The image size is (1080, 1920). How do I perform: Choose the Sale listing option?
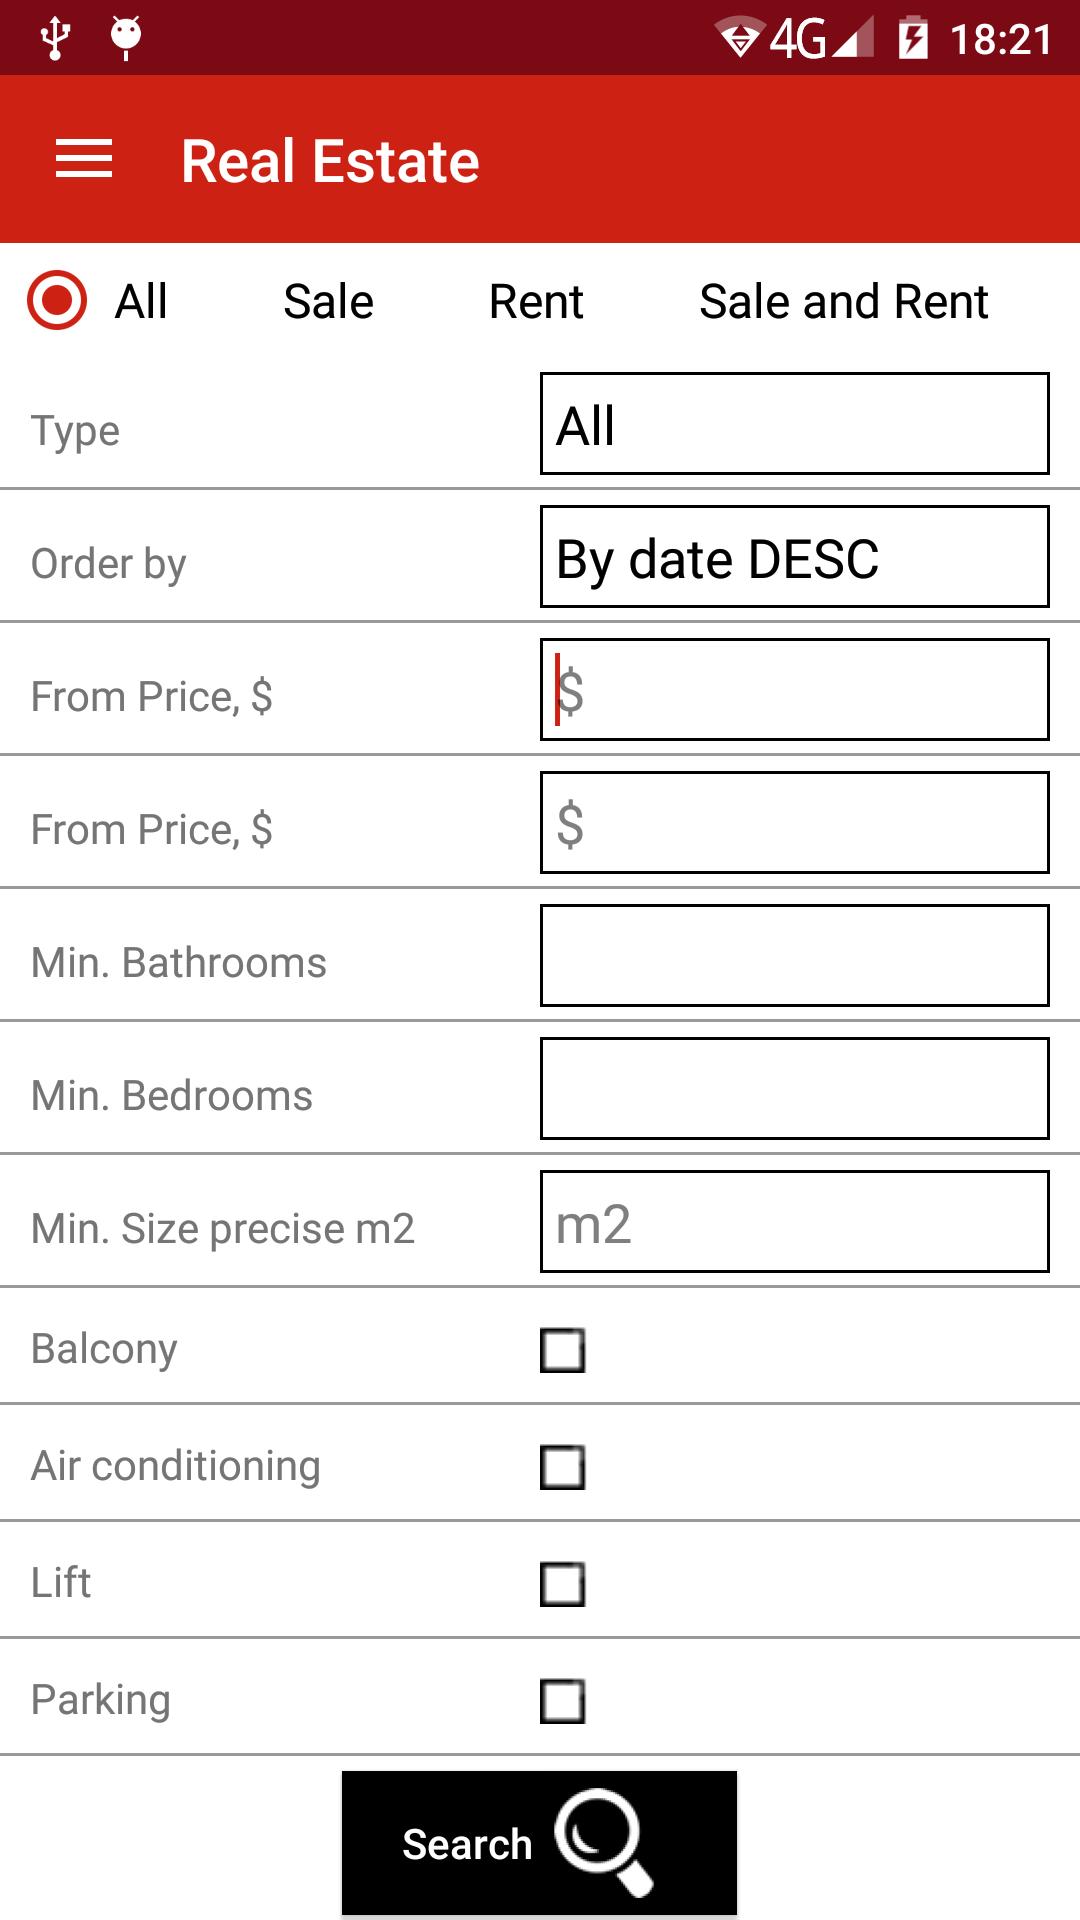[328, 301]
